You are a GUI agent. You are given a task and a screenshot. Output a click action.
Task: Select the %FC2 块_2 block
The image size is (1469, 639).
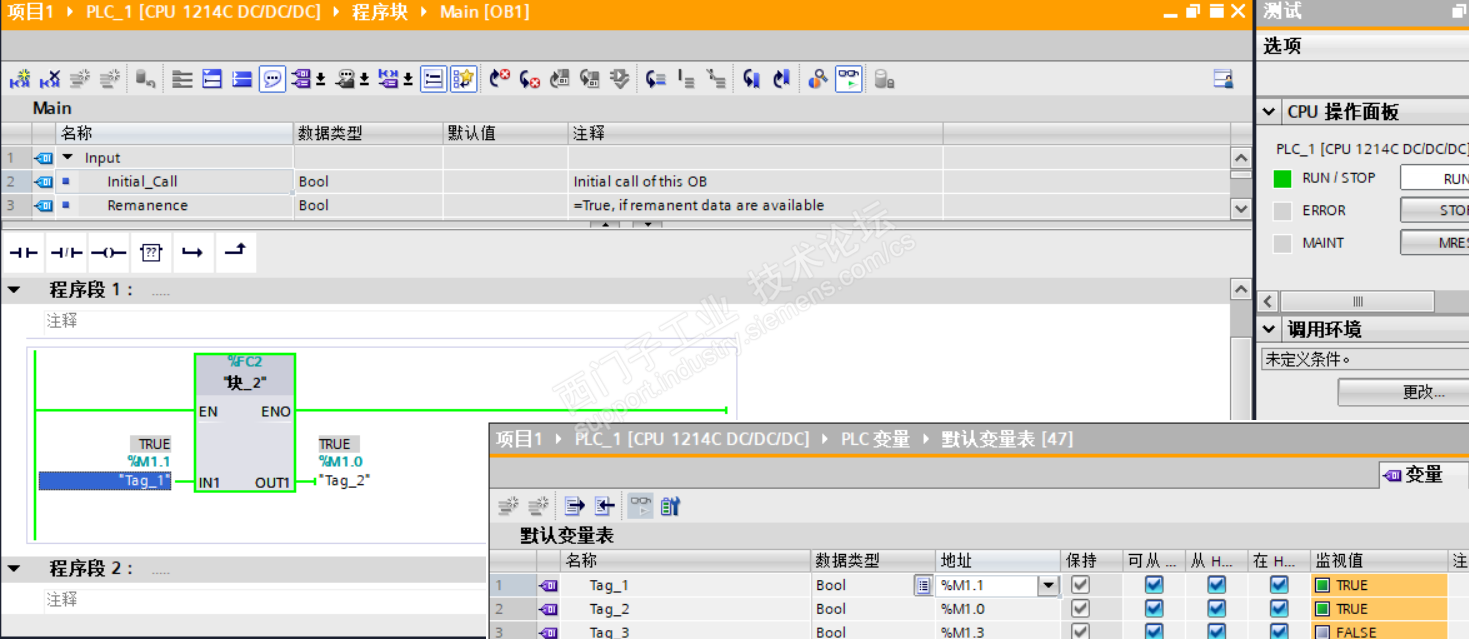[x=245, y=423]
